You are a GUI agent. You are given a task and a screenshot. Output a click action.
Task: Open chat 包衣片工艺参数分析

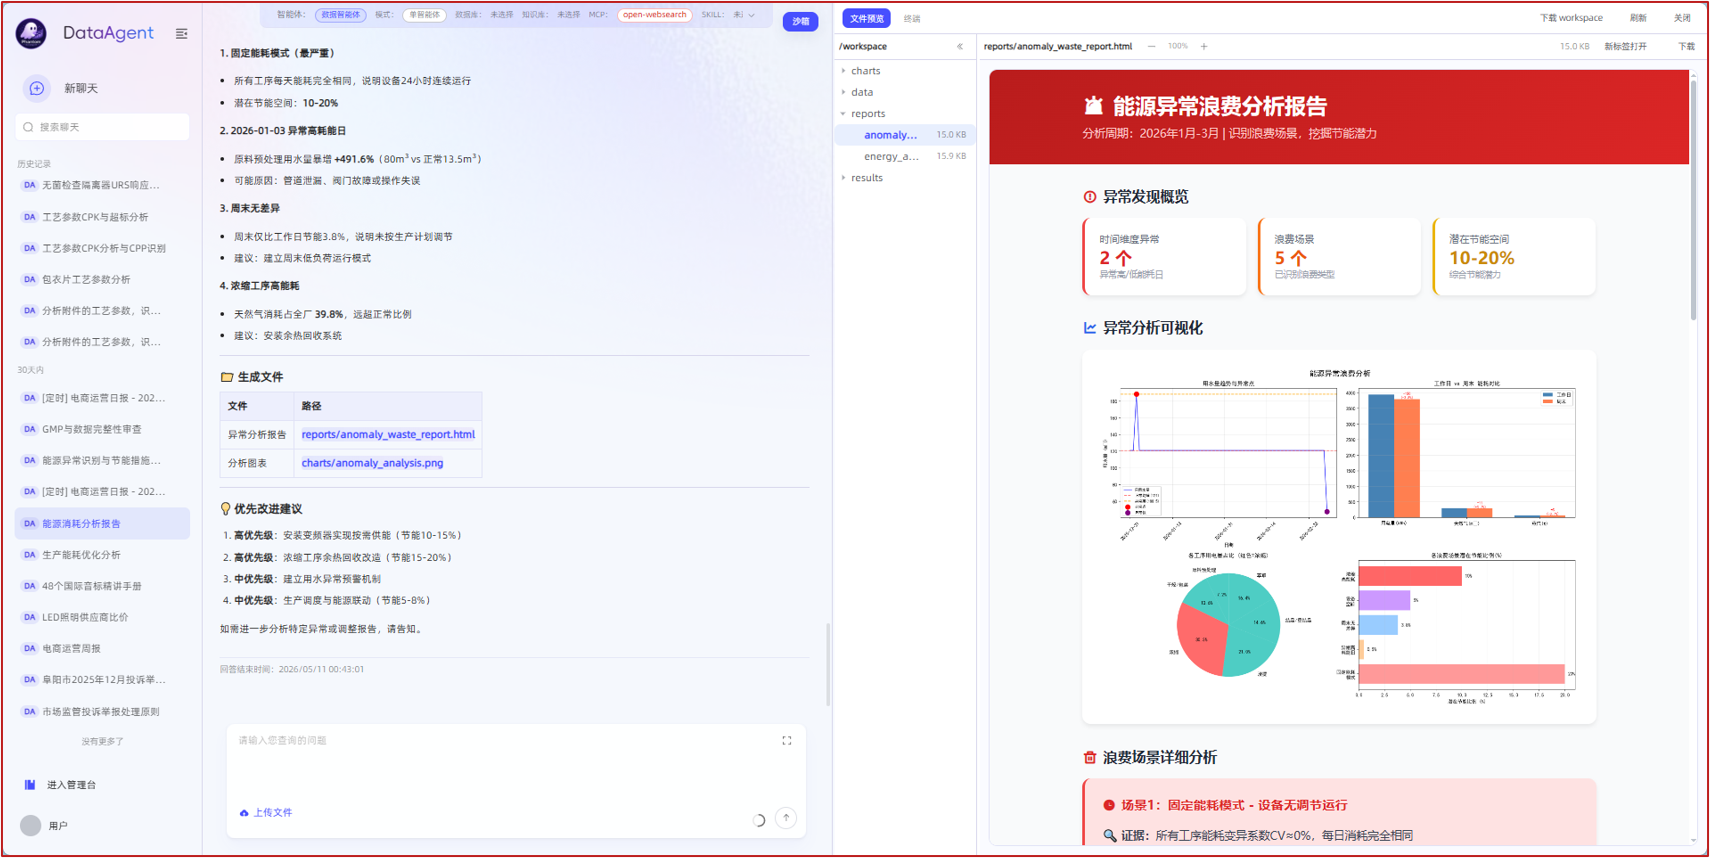[86, 280]
